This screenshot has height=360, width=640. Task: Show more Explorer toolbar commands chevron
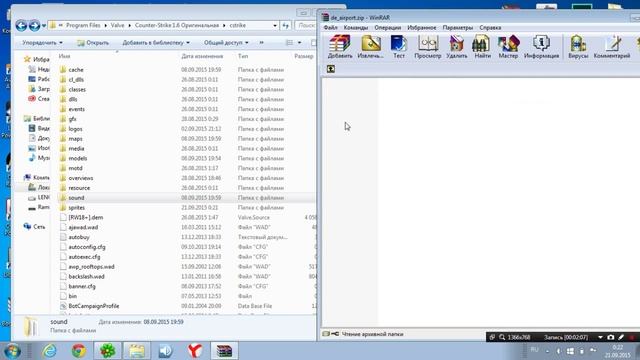(261, 42)
